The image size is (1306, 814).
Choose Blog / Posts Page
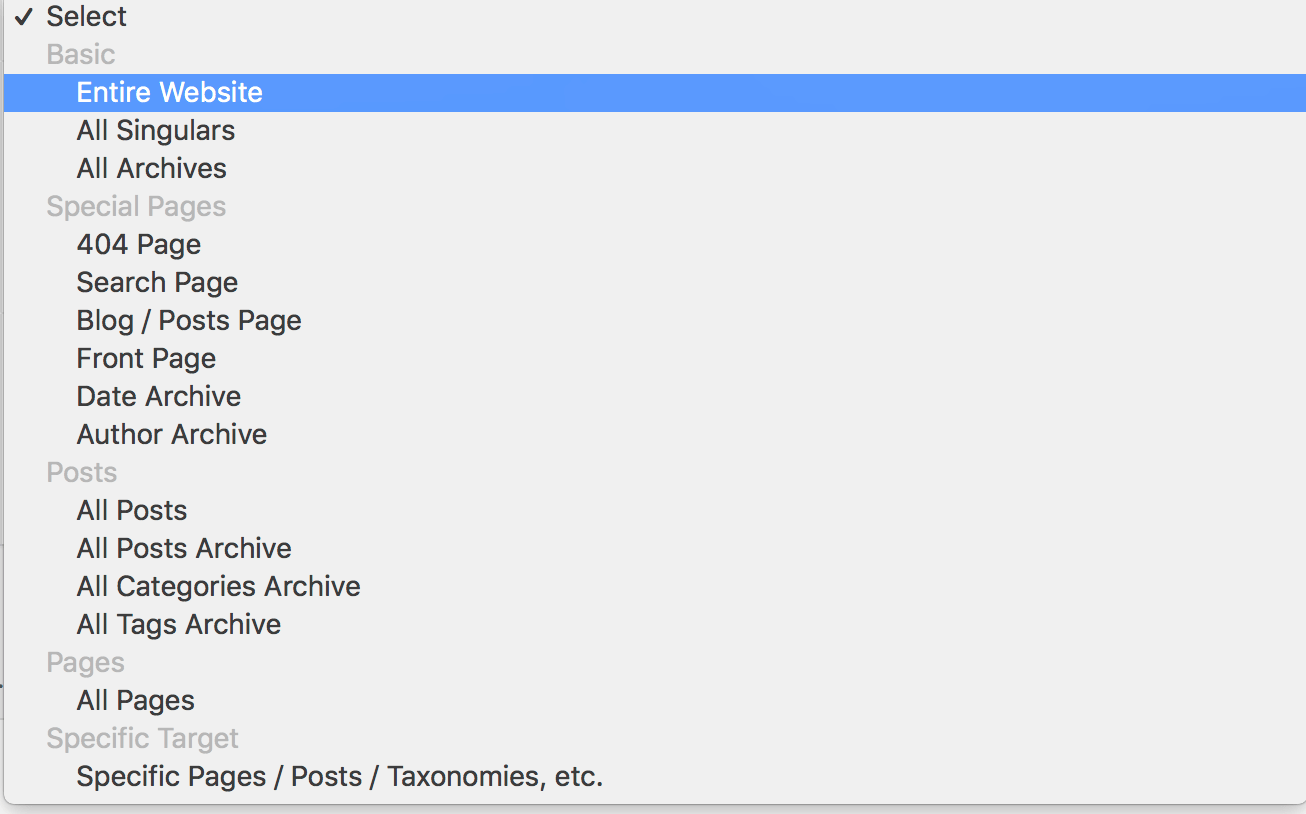[x=189, y=320]
